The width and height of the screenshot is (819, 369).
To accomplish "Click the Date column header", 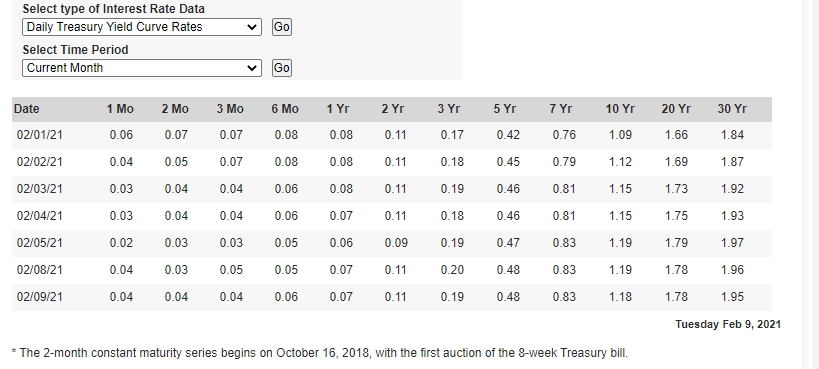I will (x=27, y=109).
